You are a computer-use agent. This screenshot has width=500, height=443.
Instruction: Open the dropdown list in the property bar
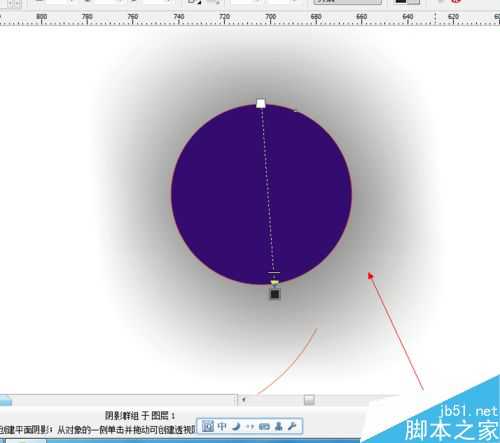(348, 2)
